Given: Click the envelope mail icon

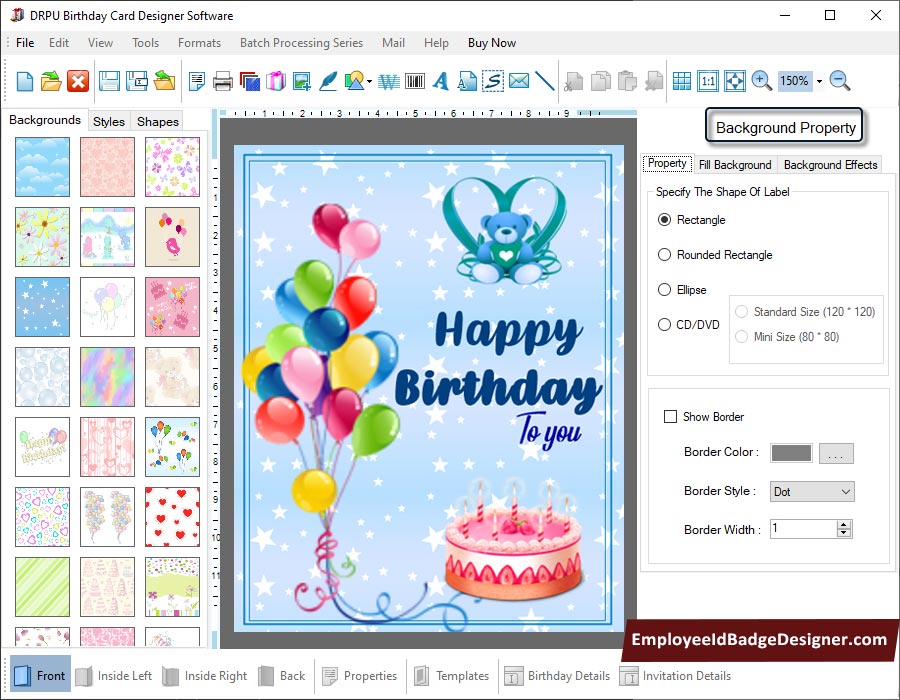Looking at the screenshot, I should pos(519,81).
